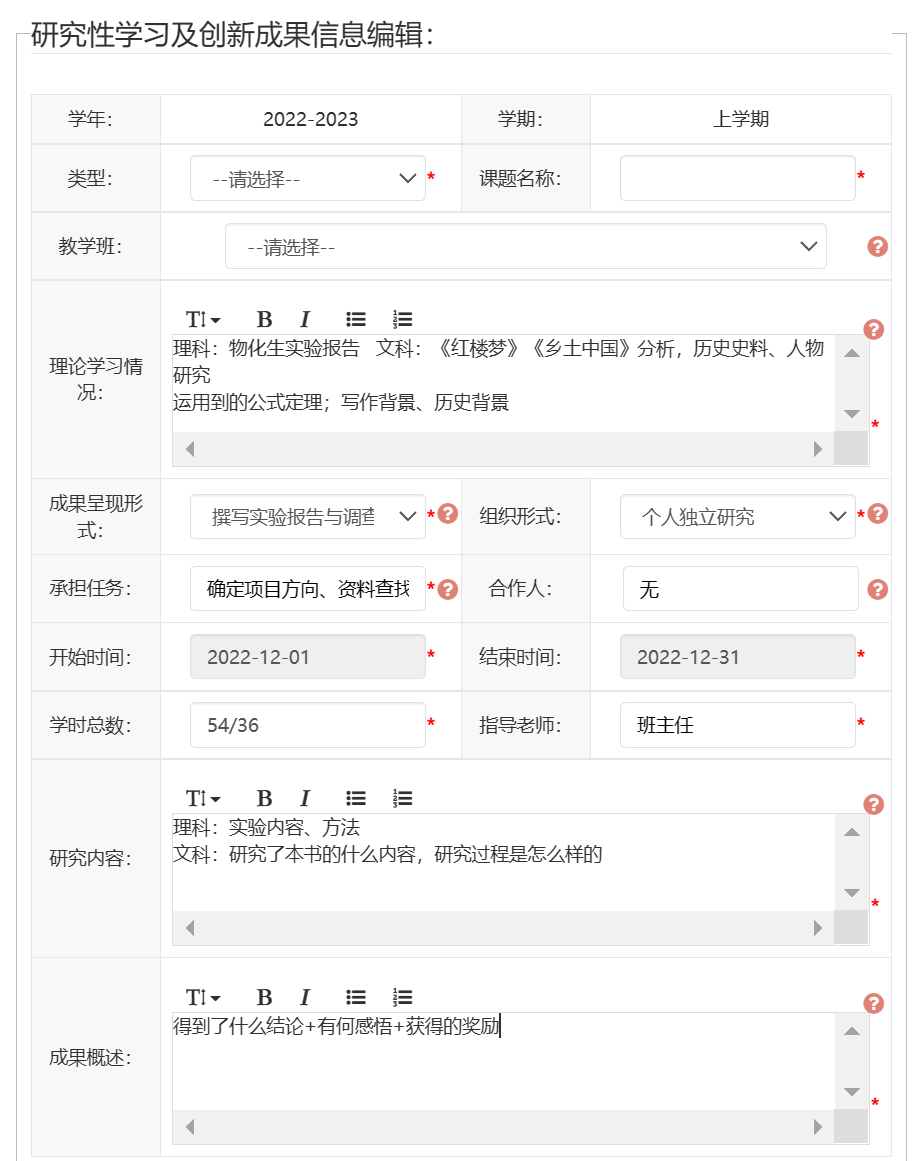This screenshot has height=1161, width=919.
Task: Insert bullet list in the 理论学习情况 editor
Action: 356,319
